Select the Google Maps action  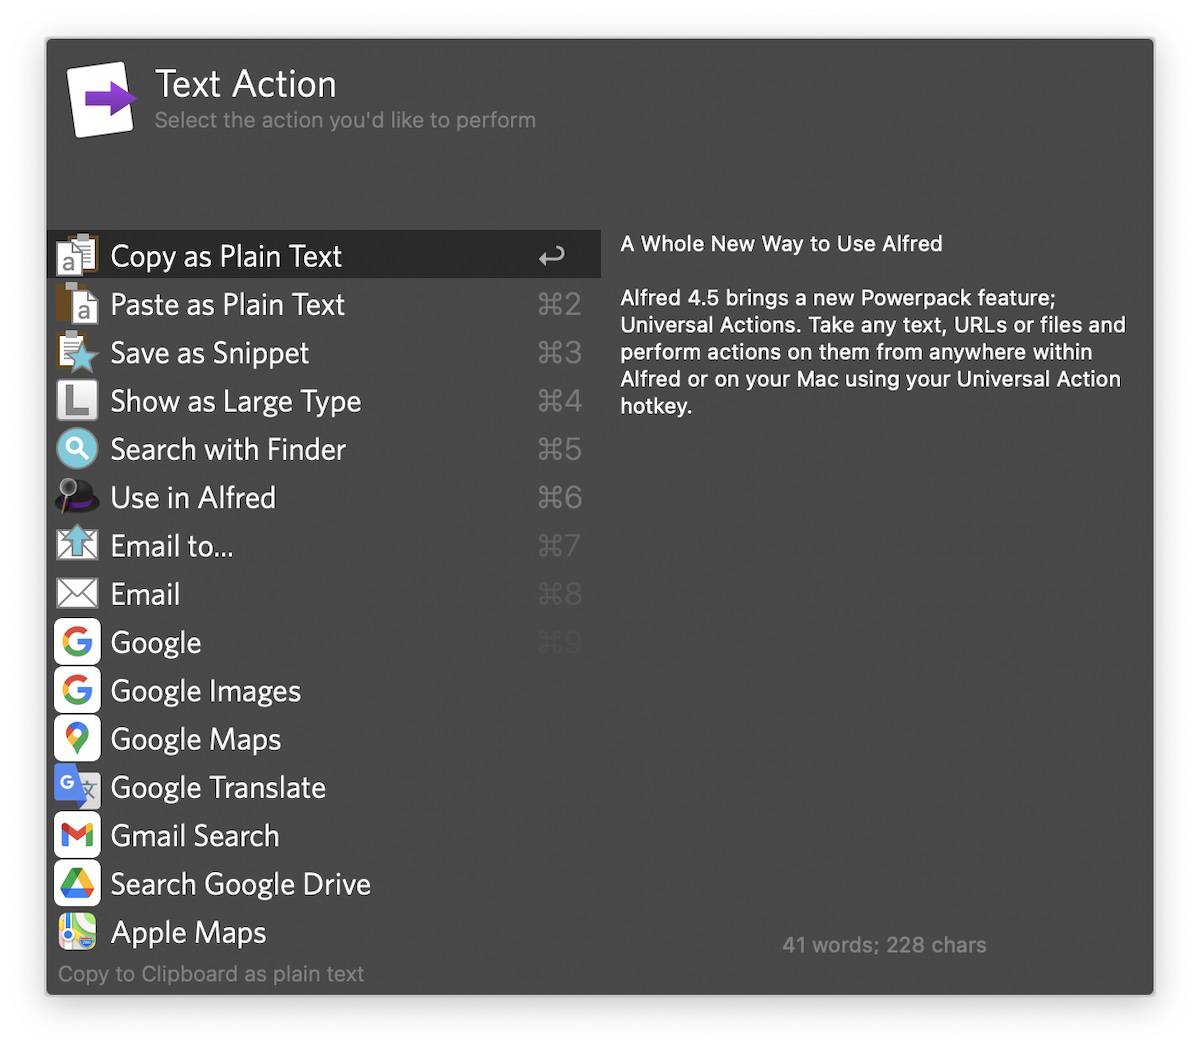click(x=324, y=738)
